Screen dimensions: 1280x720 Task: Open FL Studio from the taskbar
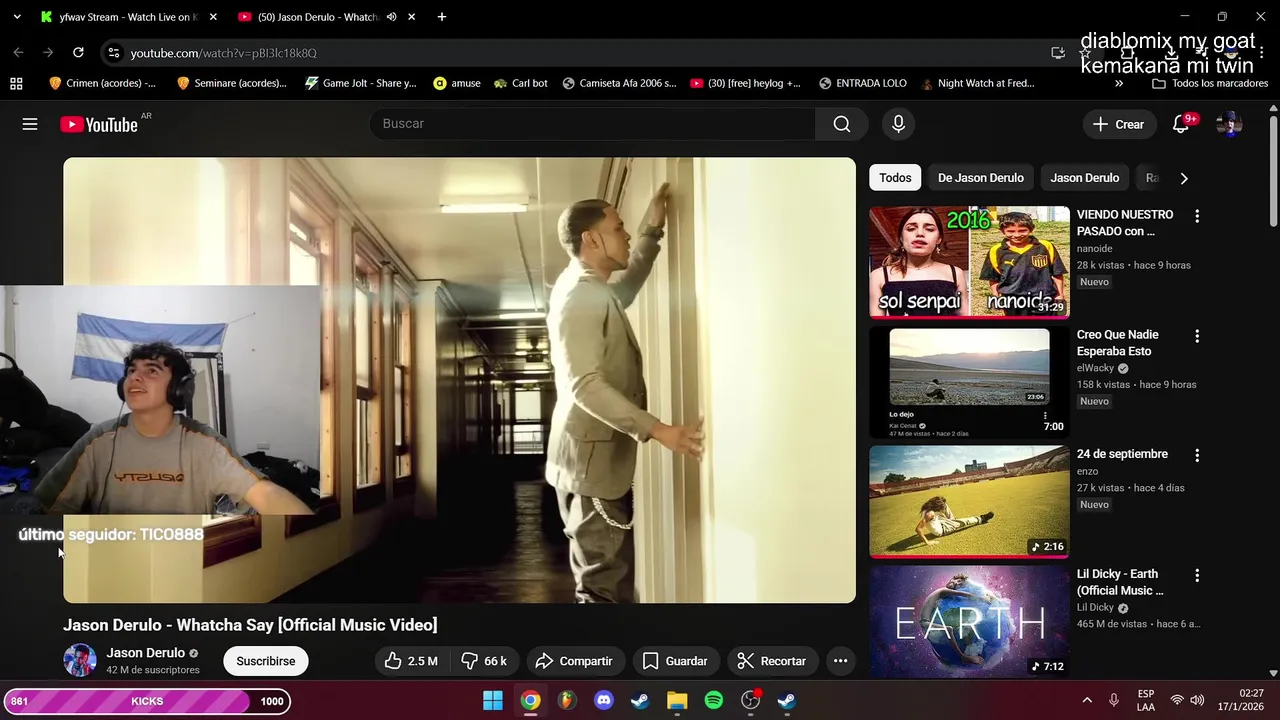tap(567, 701)
